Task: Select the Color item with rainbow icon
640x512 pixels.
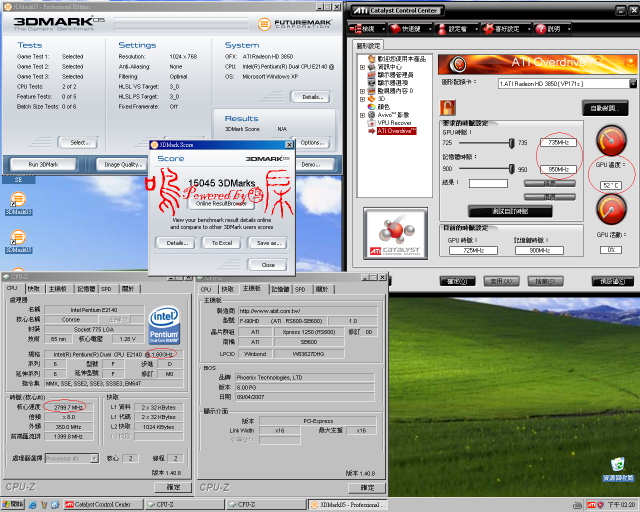Action: click(x=379, y=107)
